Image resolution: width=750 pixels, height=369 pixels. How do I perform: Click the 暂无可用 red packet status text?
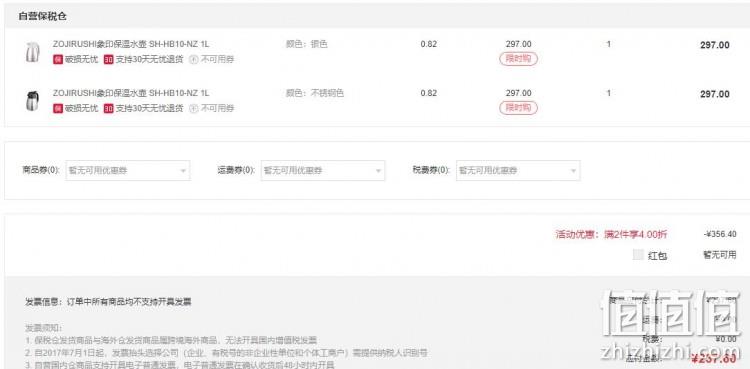719,255
